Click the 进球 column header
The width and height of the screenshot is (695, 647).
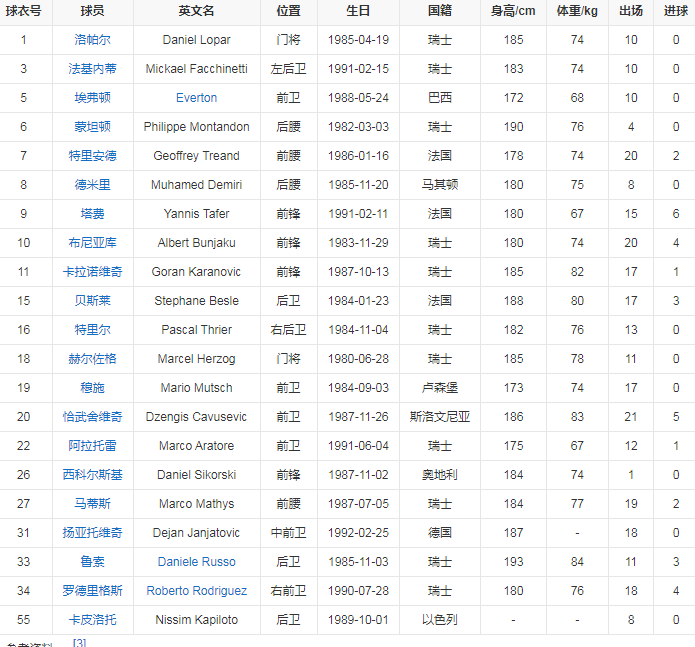tap(675, 11)
